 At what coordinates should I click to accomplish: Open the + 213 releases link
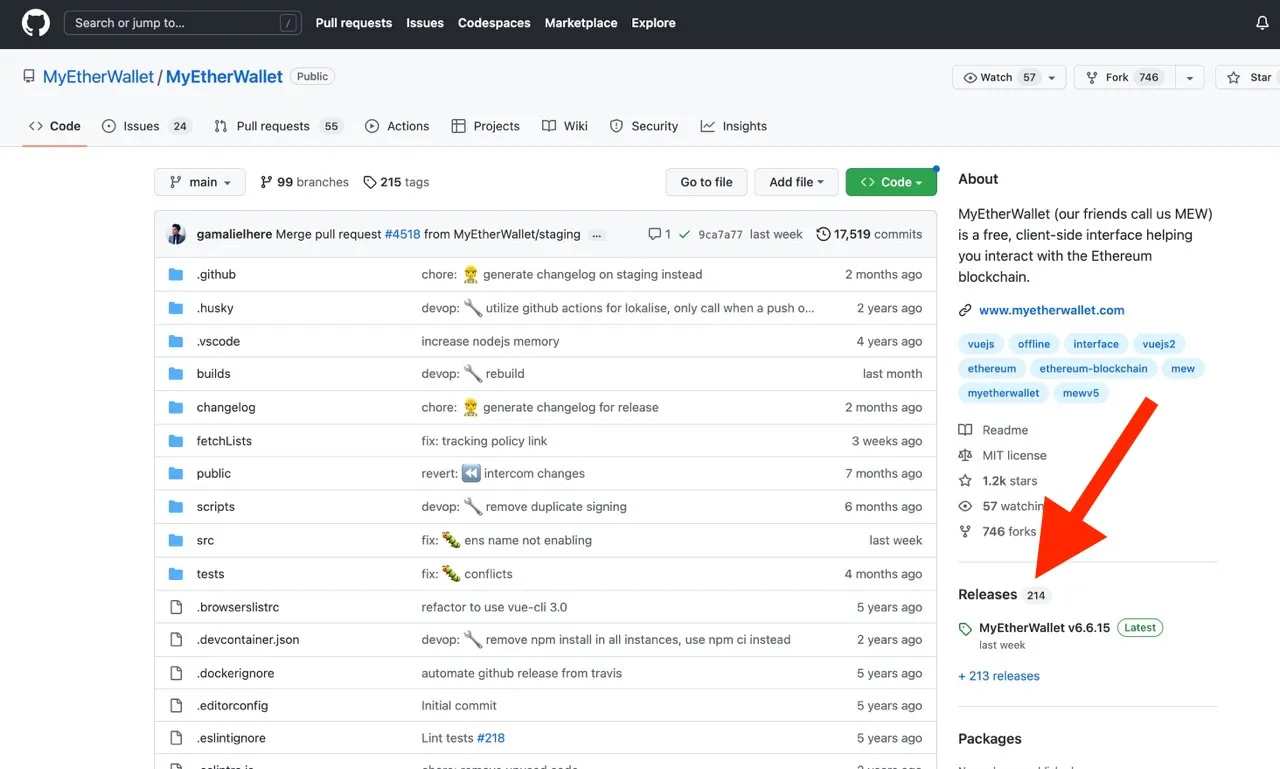point(999,676)
